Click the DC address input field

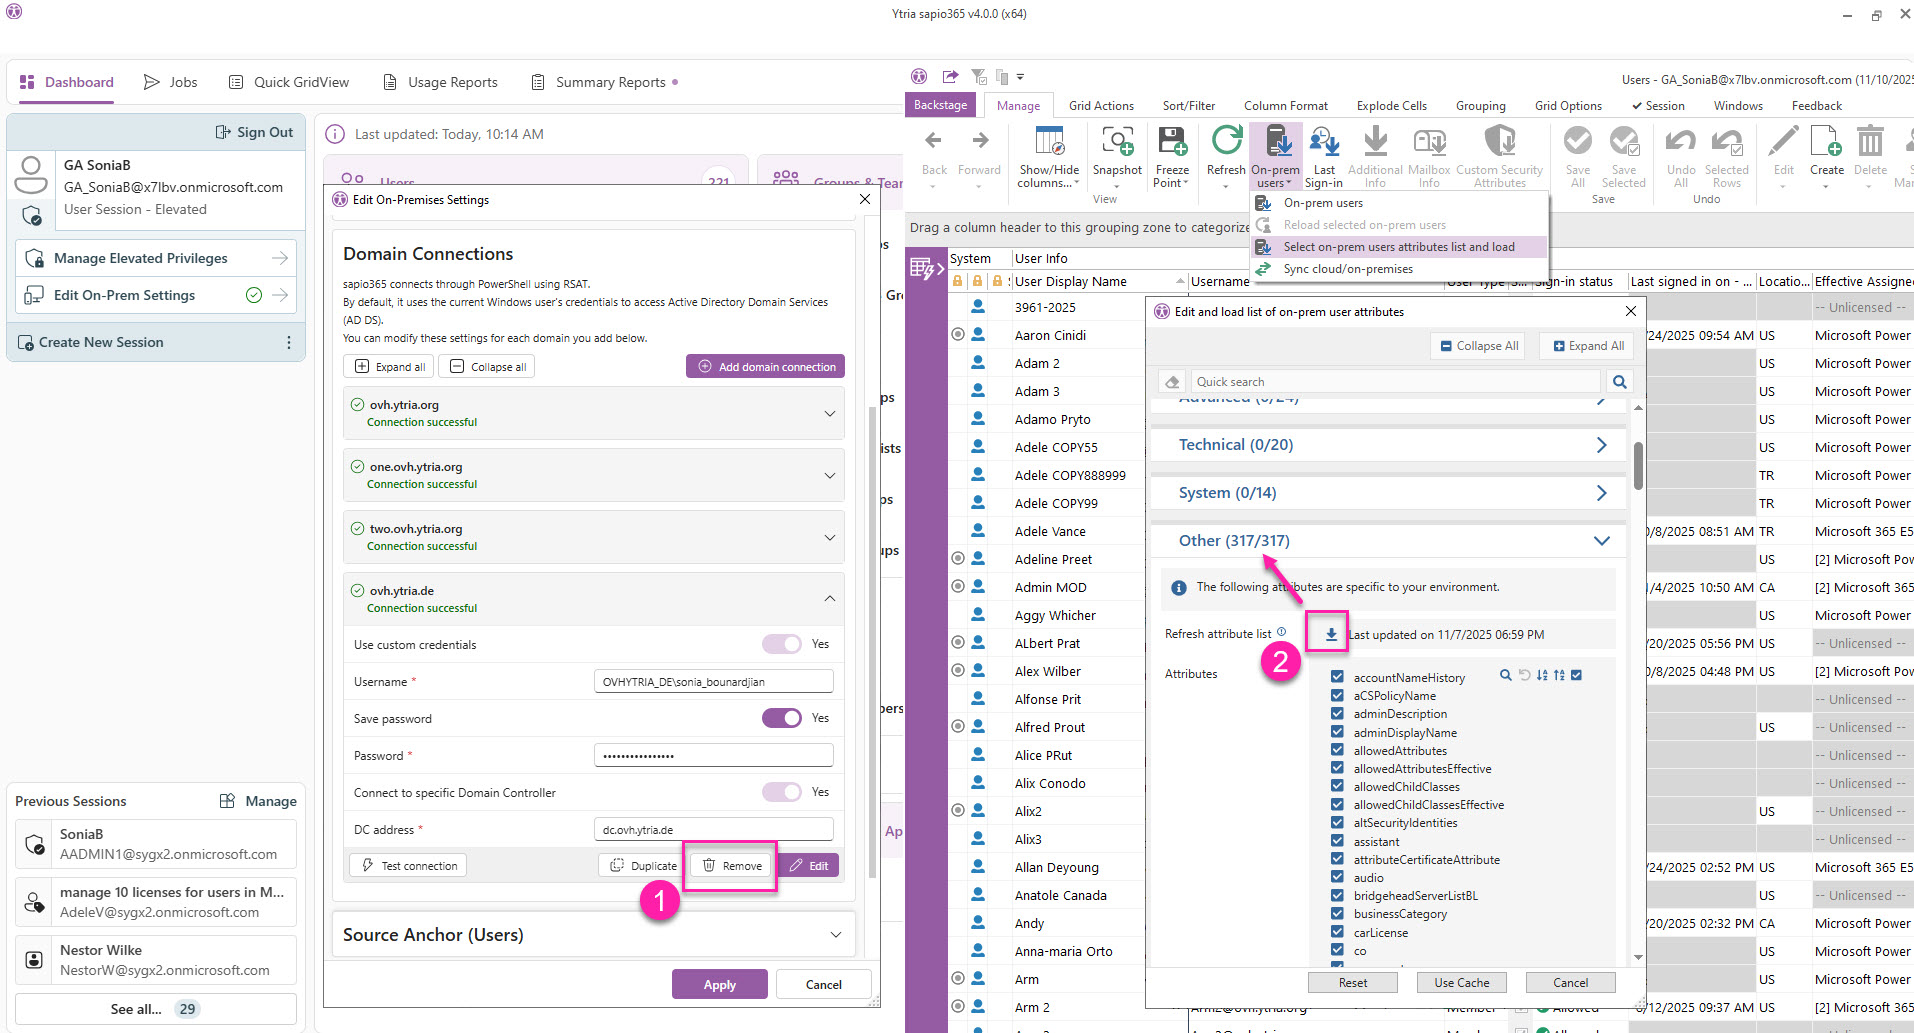[x=713, y=829]
